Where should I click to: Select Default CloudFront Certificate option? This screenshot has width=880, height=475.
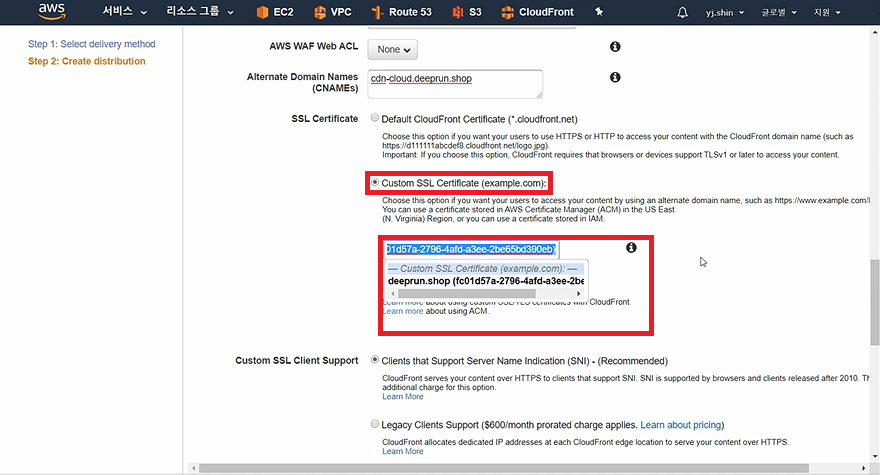(375, 118)
